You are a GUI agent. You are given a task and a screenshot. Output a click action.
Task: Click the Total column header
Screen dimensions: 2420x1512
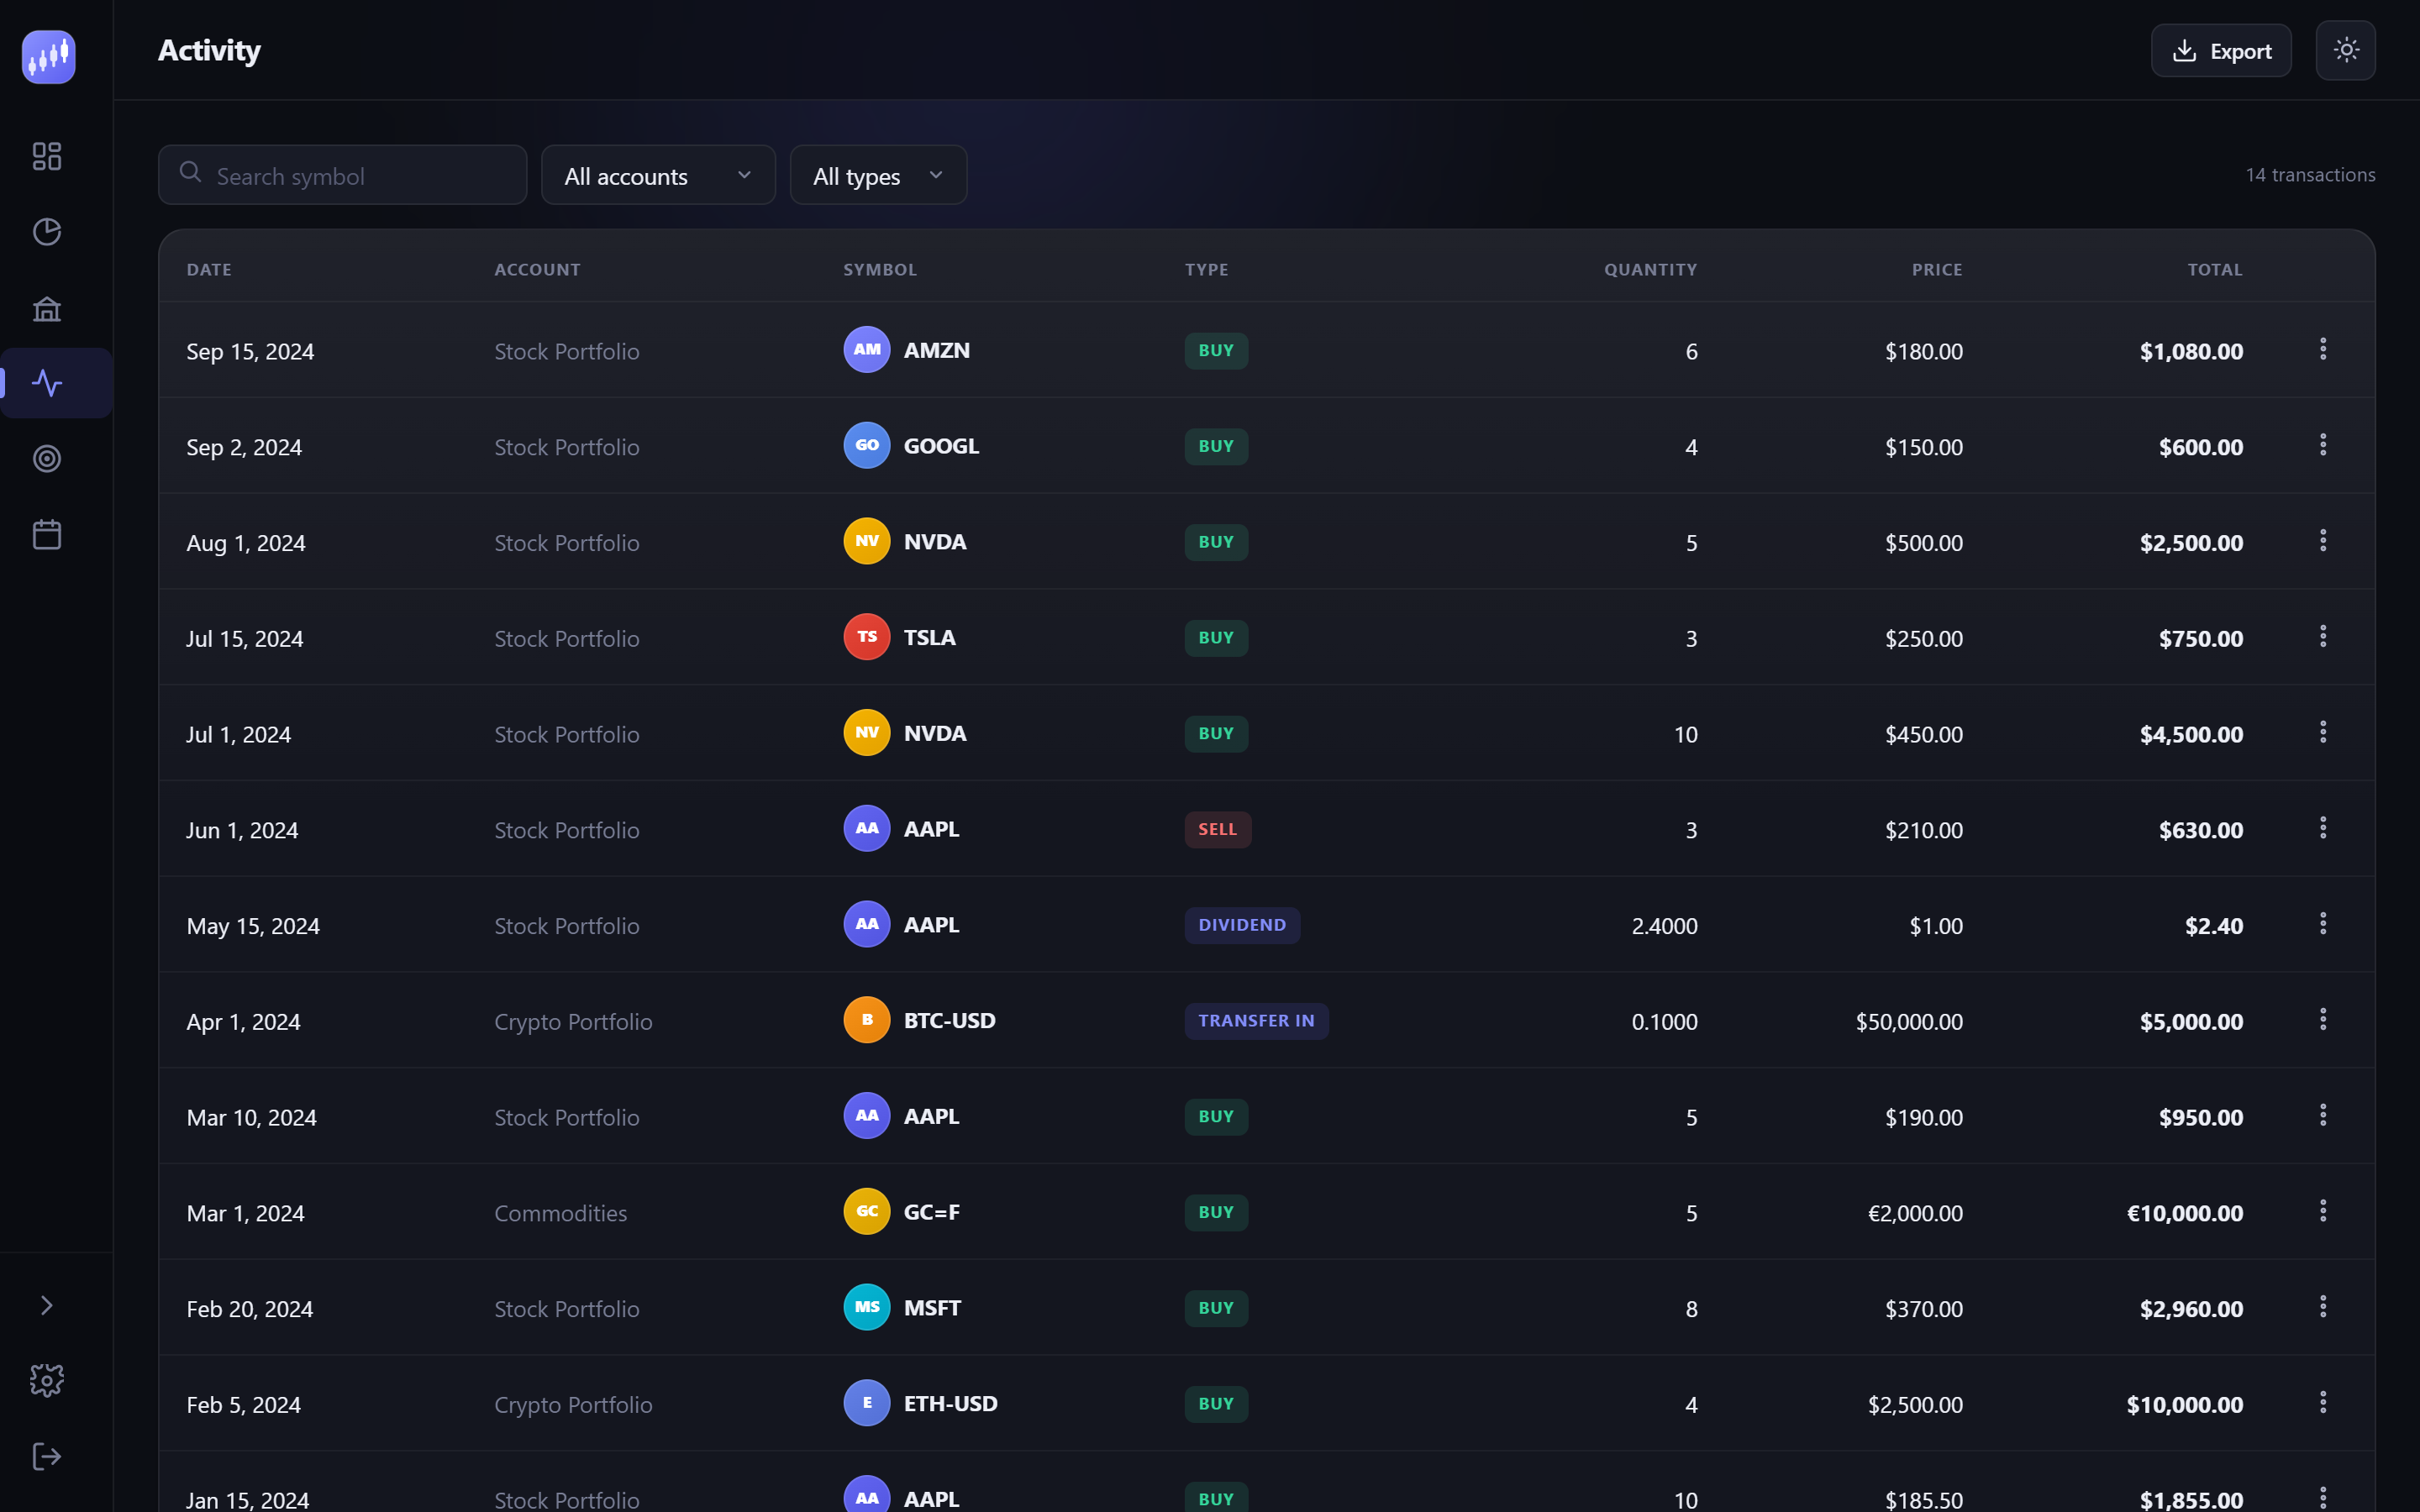point(2214,270)
